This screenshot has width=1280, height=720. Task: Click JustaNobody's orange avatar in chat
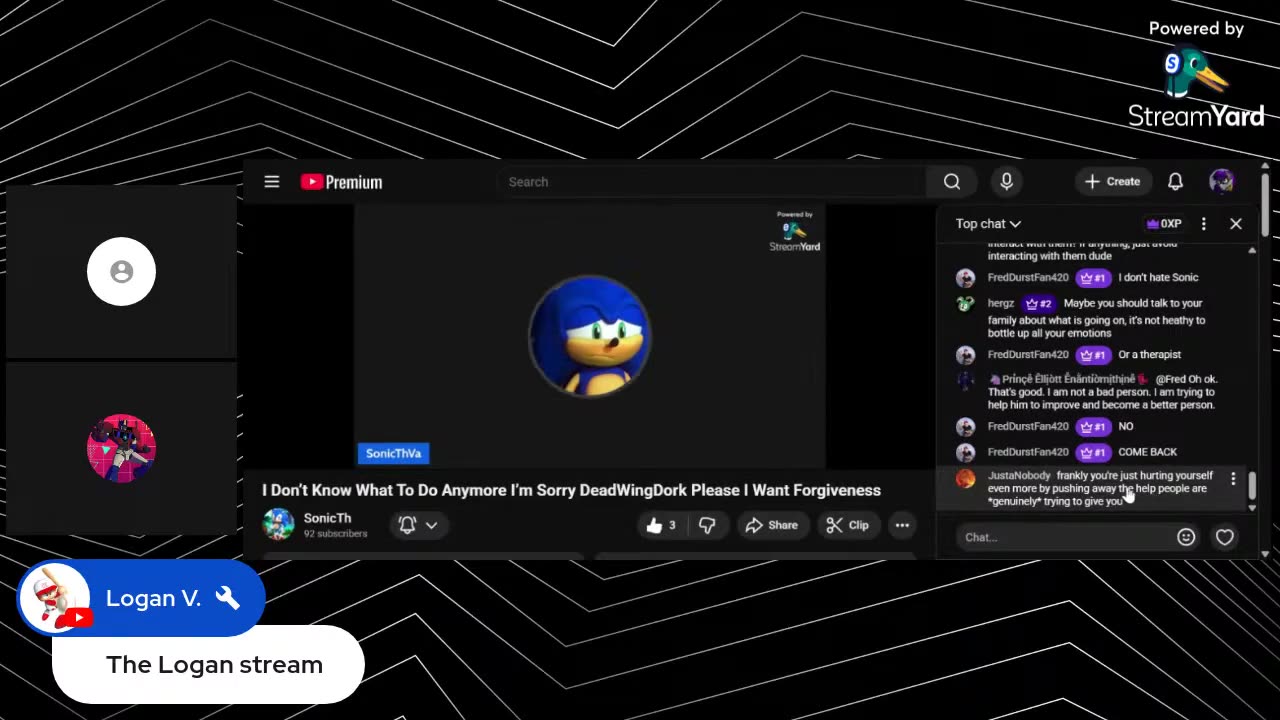tap(965, 479)
